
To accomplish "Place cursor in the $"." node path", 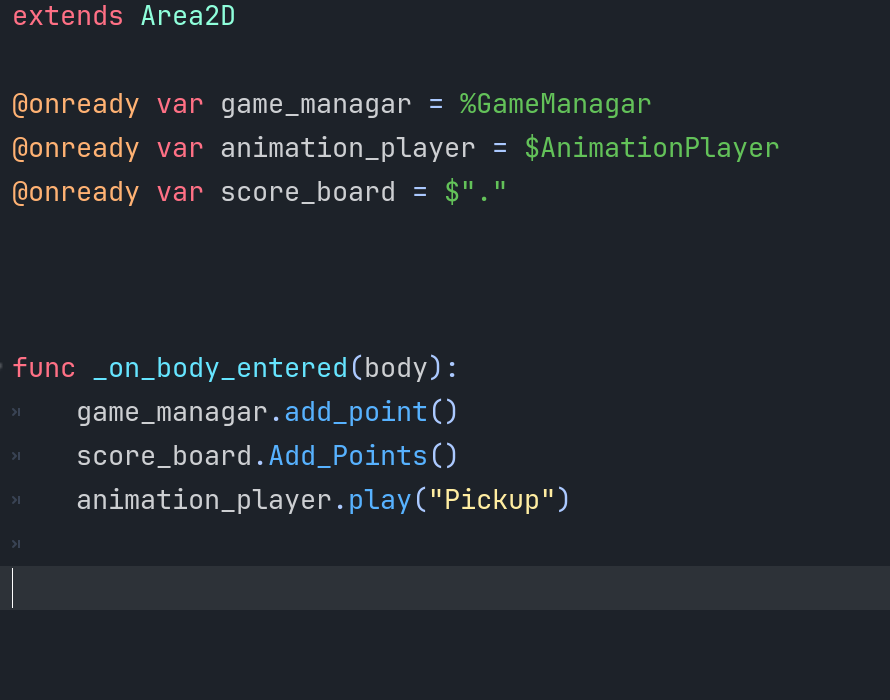I will pos(475,192).
